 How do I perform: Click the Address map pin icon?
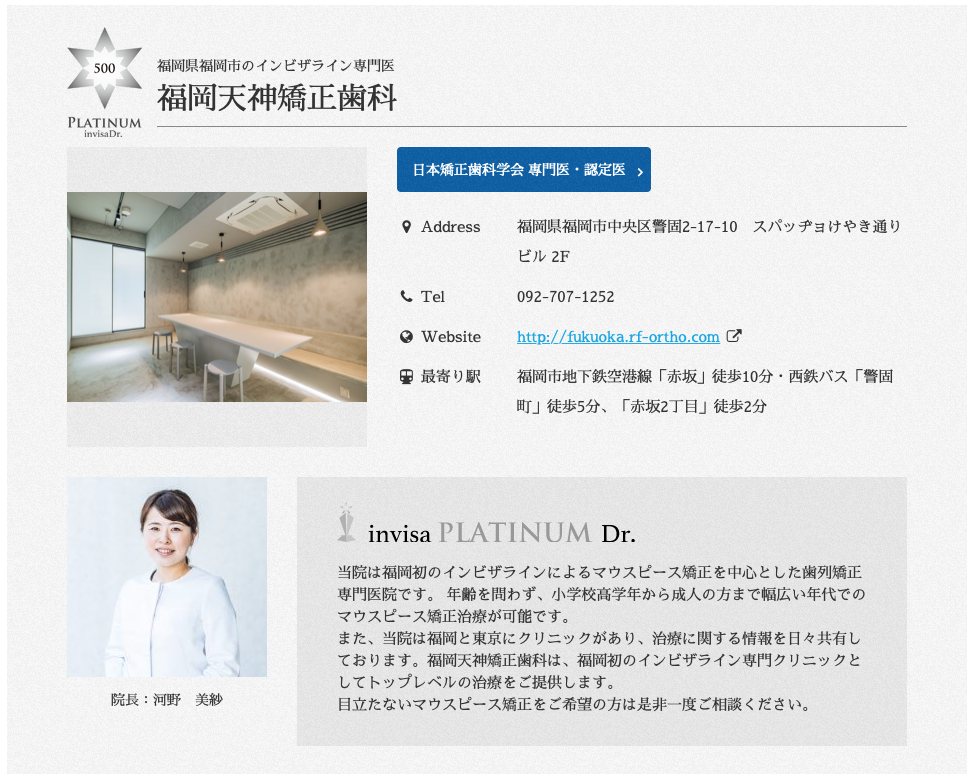tap(406, 227)
